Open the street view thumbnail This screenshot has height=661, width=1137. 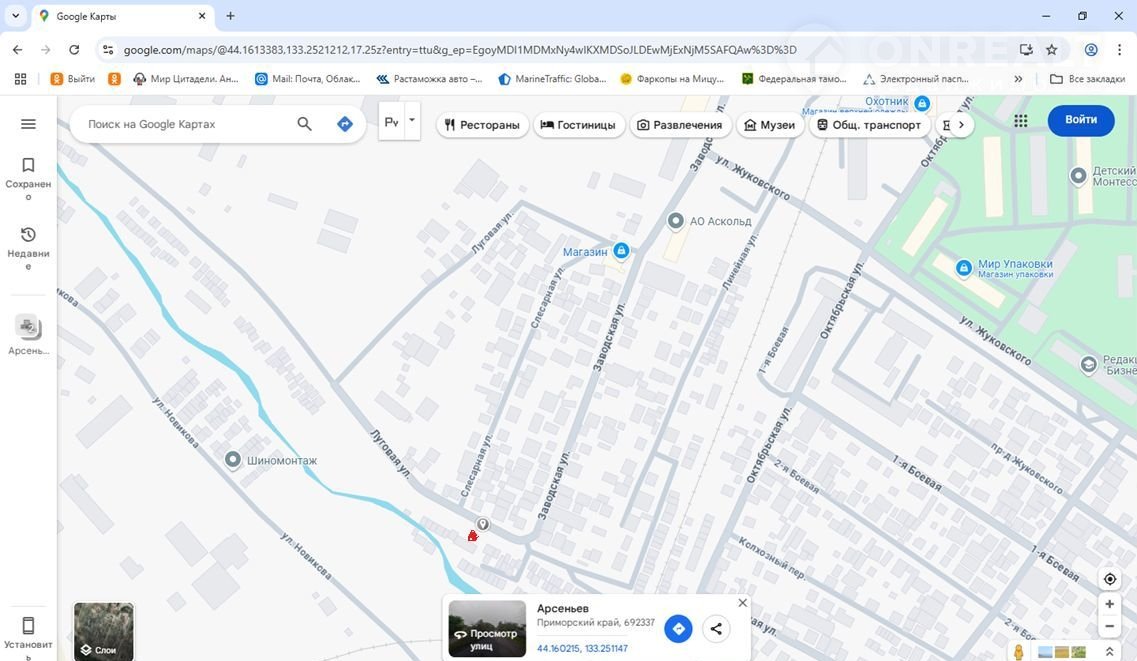click(487, 628)
